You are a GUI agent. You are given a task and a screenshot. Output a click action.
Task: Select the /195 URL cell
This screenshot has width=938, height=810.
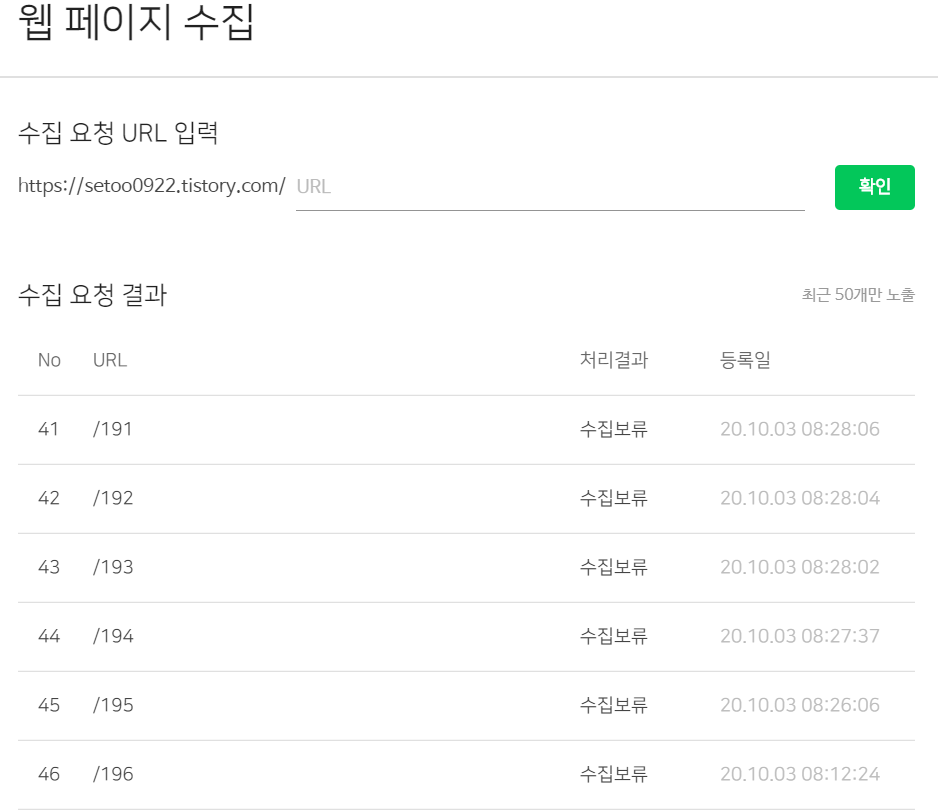coord(113,705)
